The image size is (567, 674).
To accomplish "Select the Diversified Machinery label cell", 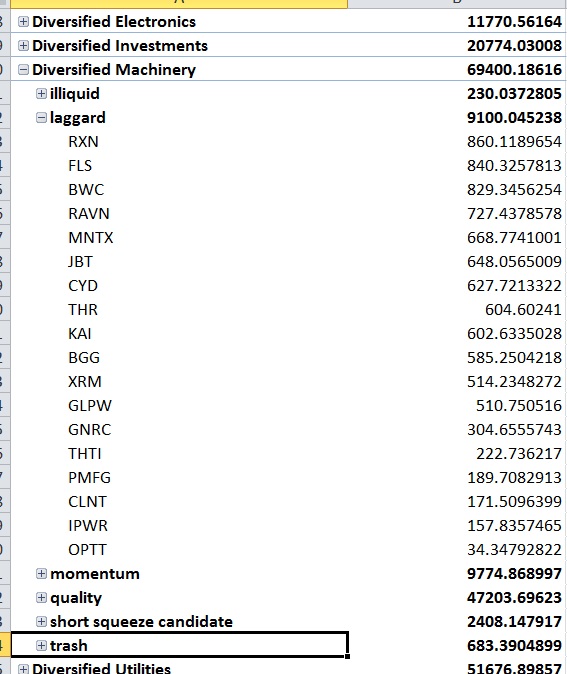I will click(179, 70).
